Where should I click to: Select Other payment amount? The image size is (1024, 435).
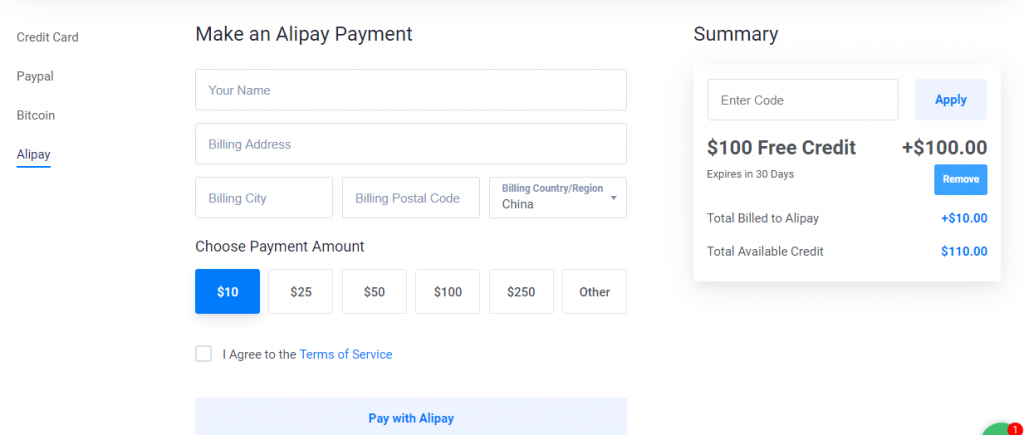point(594,292)
